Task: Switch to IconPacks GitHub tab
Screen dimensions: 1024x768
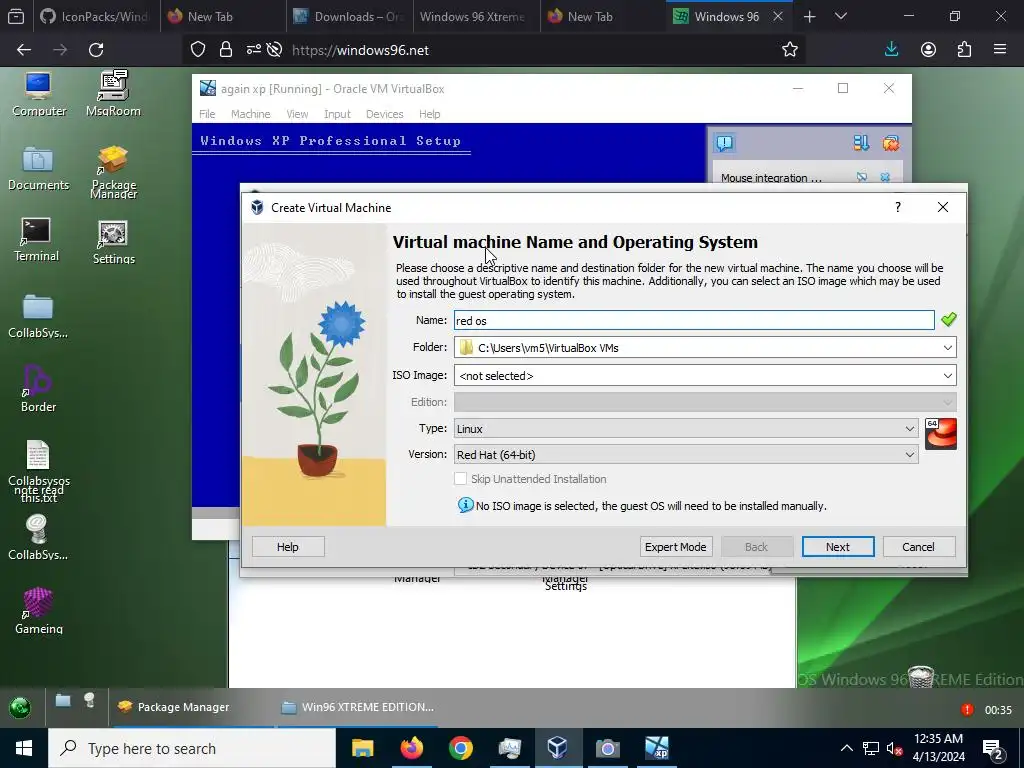Action: click(95, 16)
